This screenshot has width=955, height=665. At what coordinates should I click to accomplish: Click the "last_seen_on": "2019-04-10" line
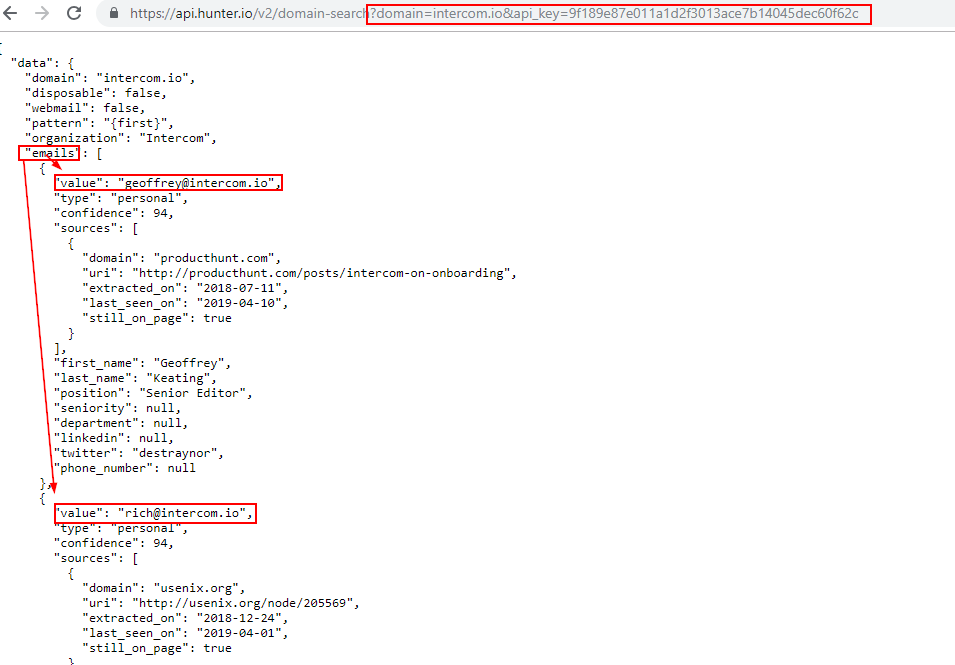point(186,303)
